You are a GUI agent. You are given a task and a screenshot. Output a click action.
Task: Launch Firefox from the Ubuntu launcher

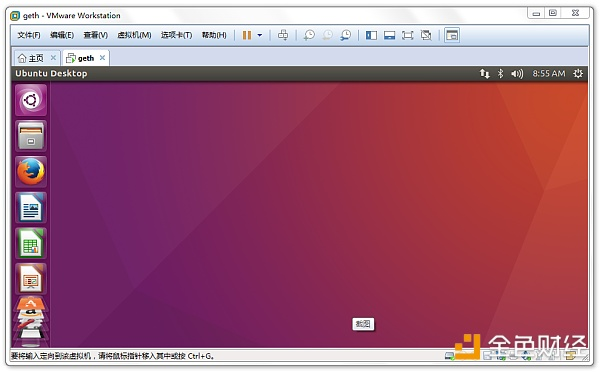pyautogui.click(x=31, y=171)
